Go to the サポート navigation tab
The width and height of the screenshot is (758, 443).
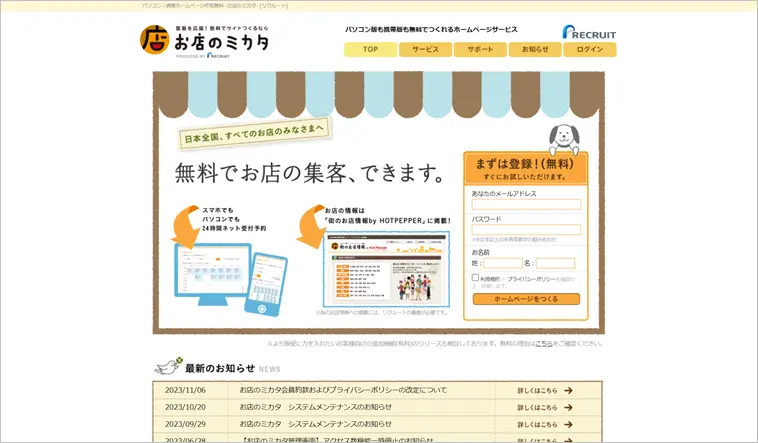point(480,49)
